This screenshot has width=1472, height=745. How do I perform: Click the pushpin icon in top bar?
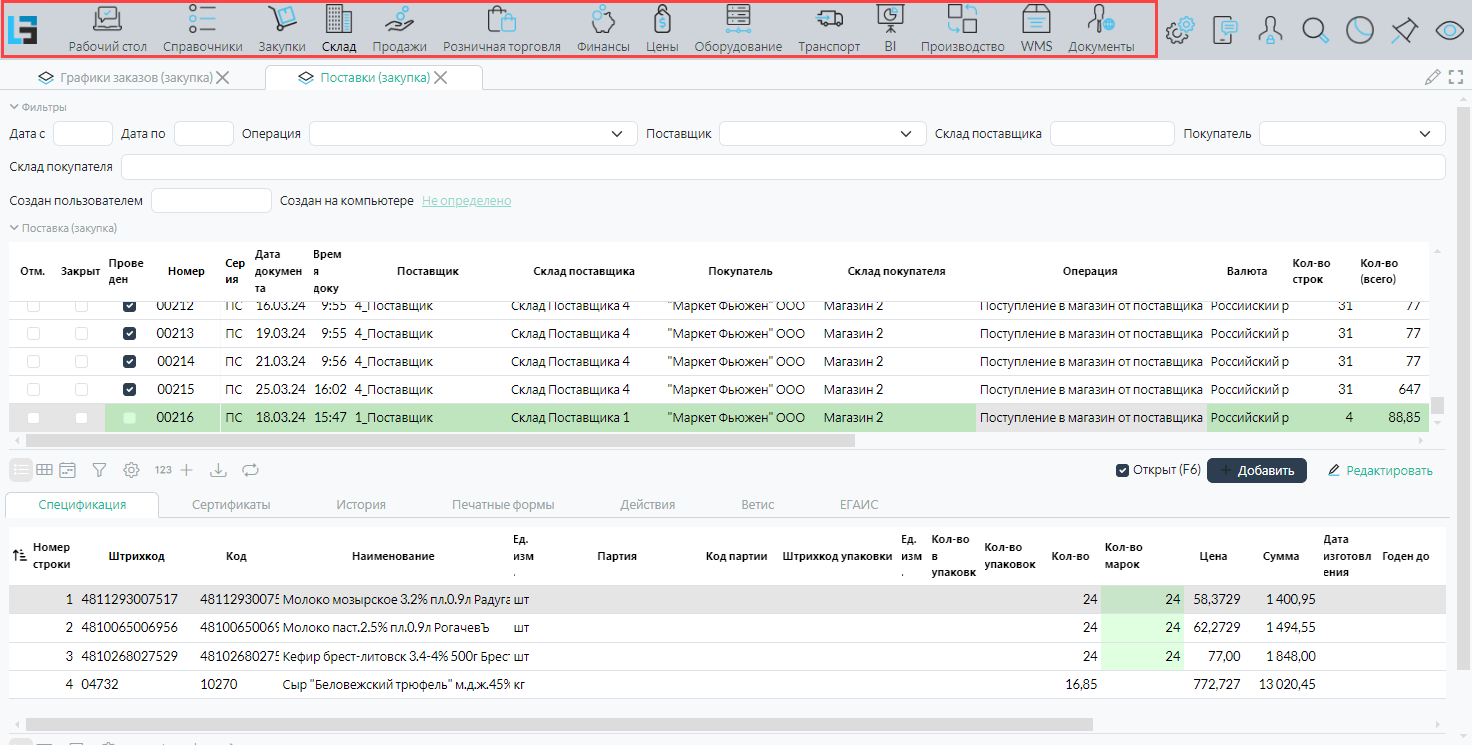pos(1404,31)
